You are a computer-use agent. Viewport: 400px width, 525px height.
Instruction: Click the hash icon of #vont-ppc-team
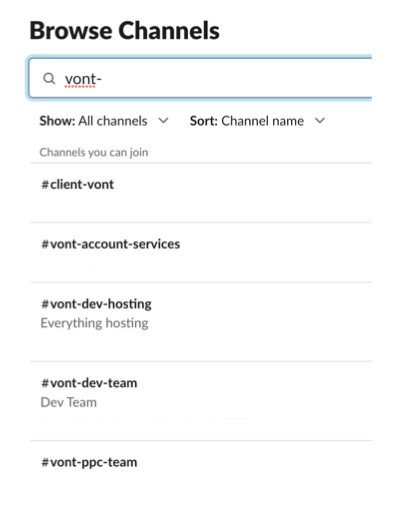click(x=45, y=462)
